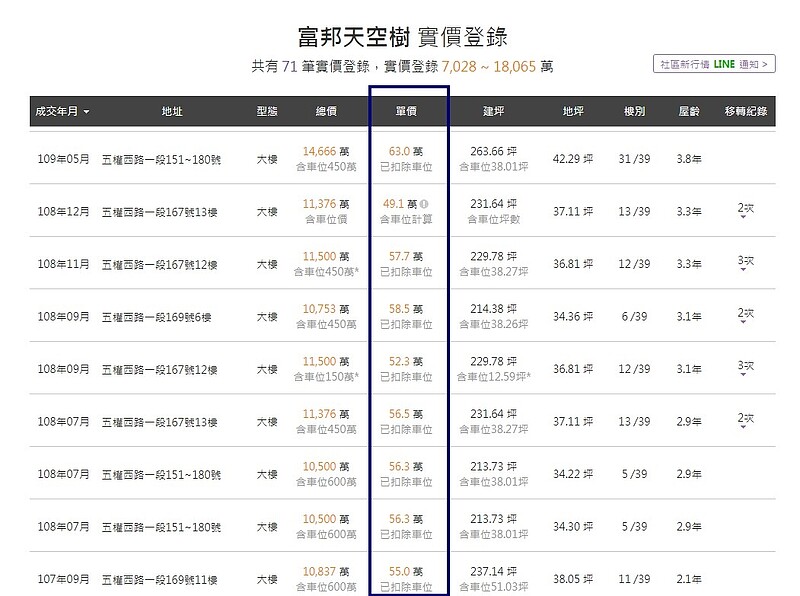Select the 63.0 萬 unit price
800x596 pixels.
[x=406, y=152]
